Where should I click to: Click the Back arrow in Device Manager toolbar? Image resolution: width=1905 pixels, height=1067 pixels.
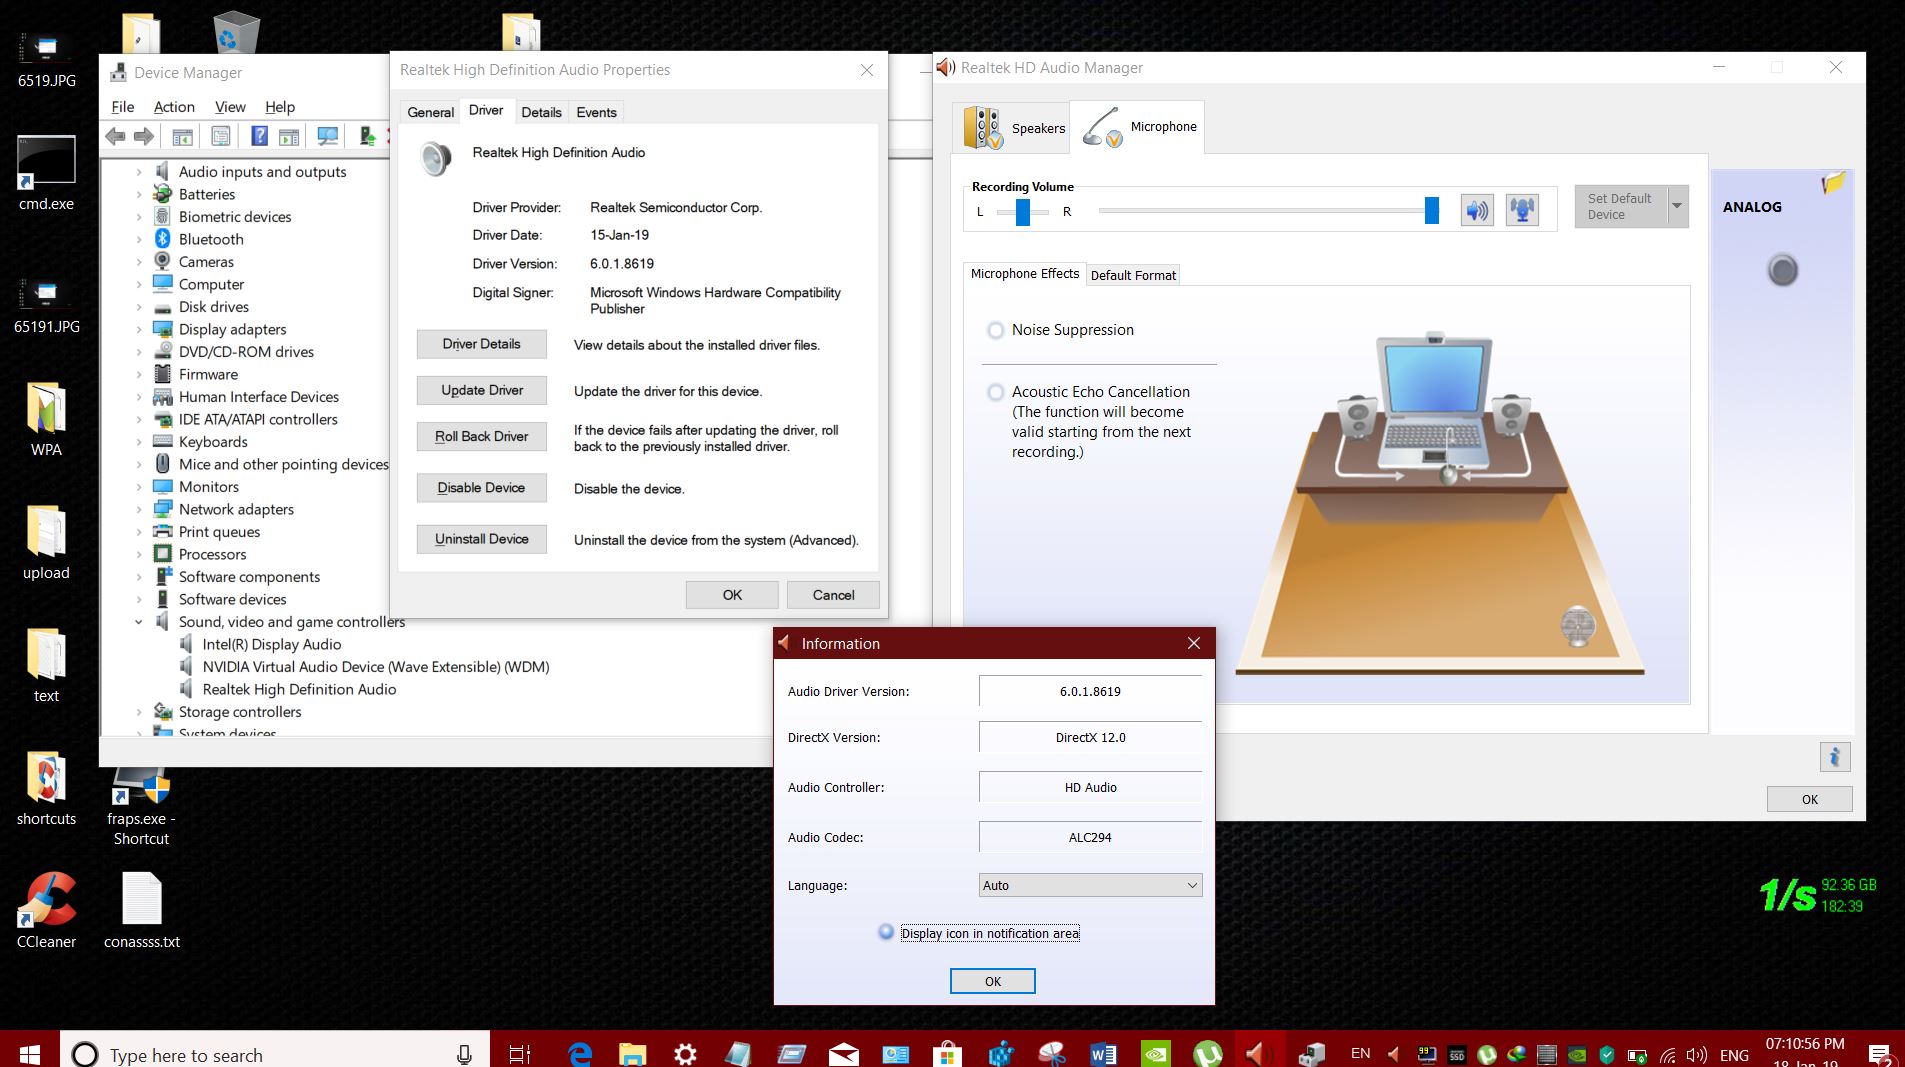[x=115, y=136]
